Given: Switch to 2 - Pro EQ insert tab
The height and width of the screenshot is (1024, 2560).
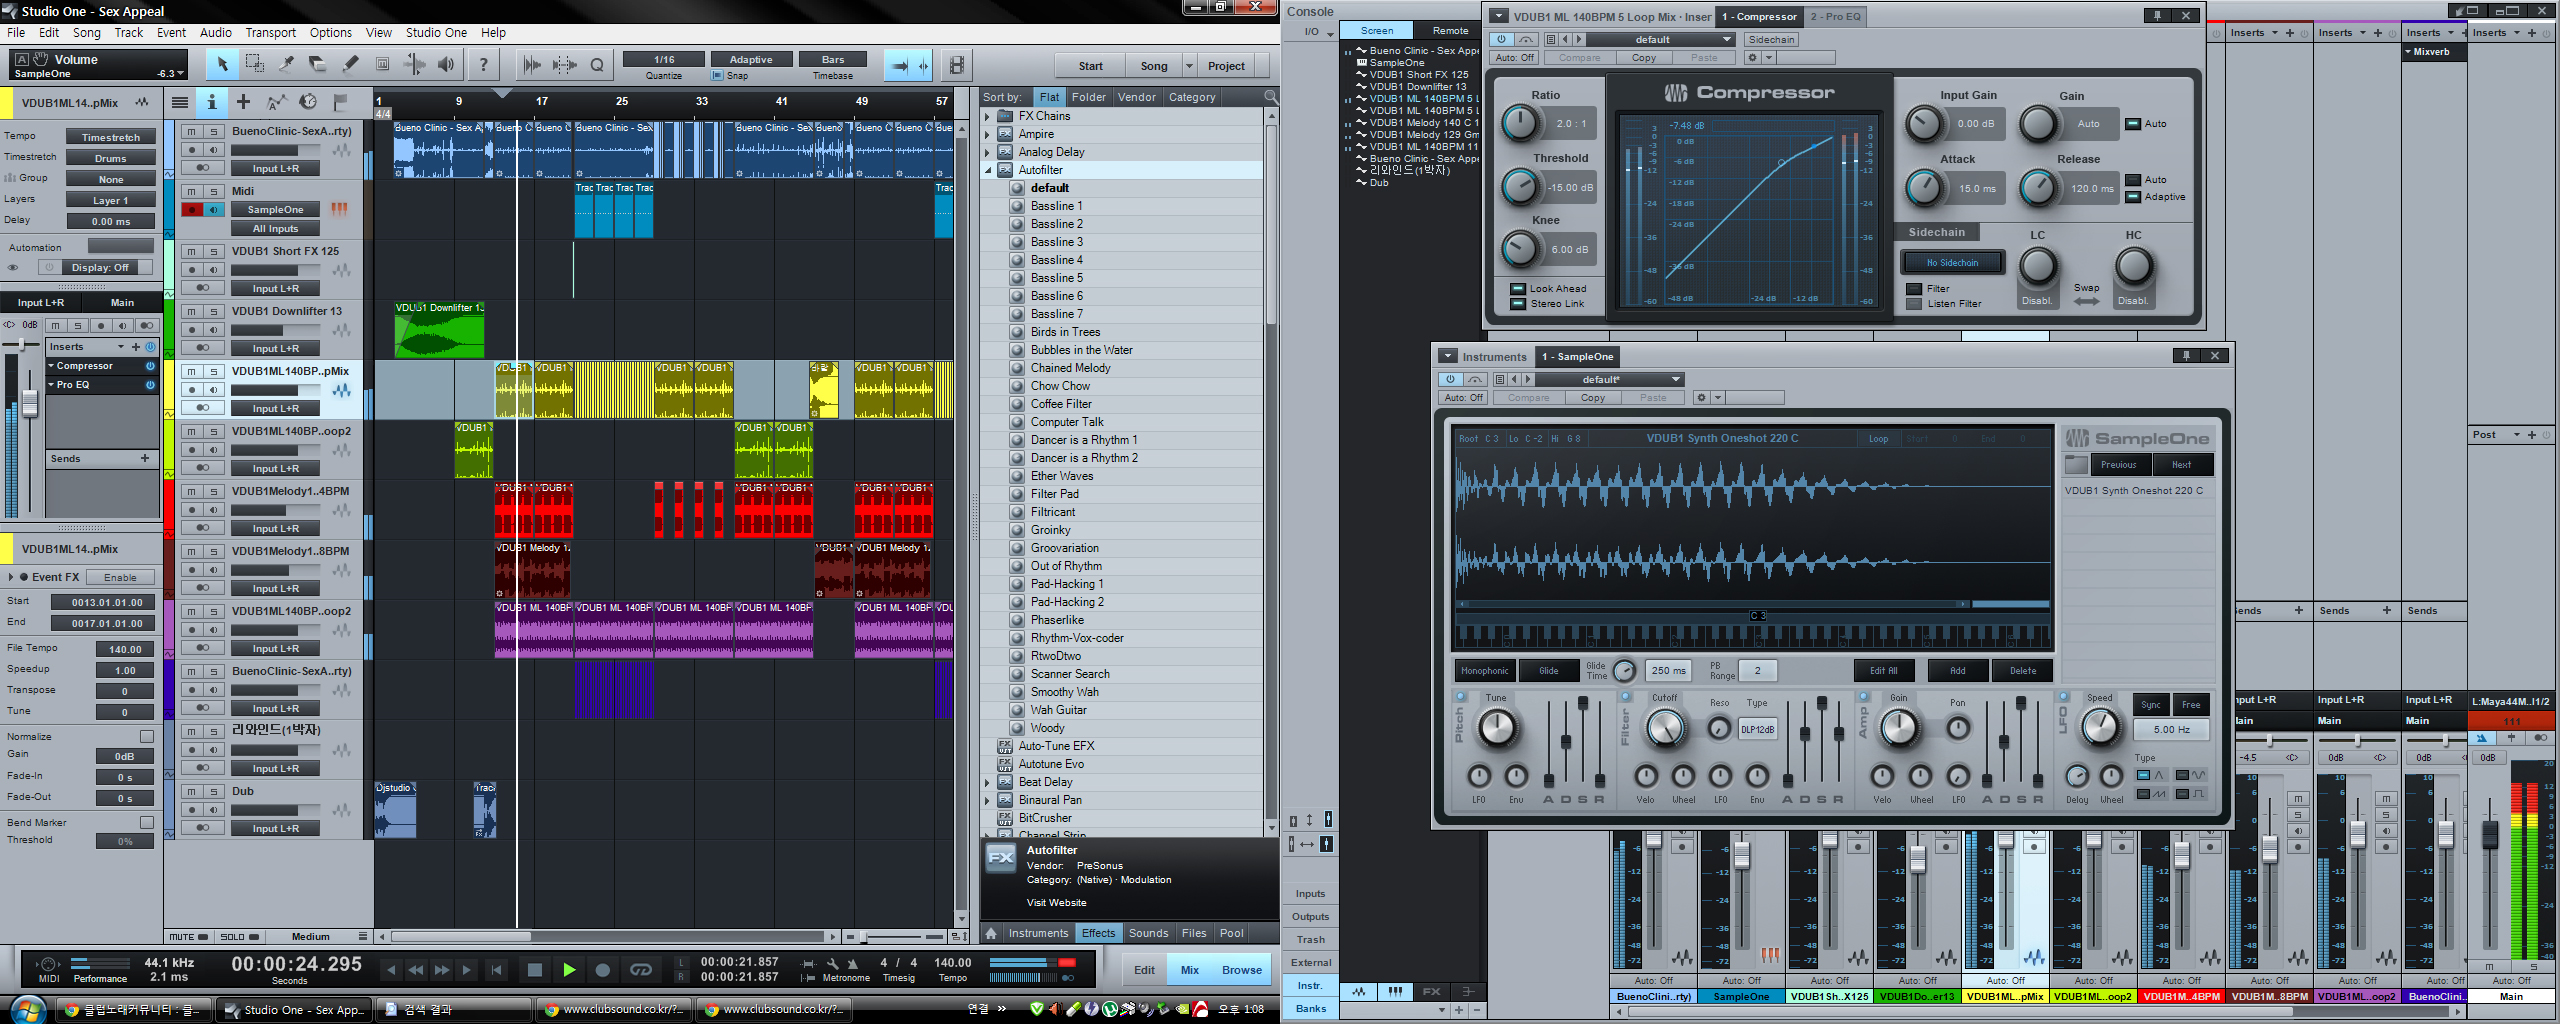Looking at the screenshot, I should click(1836, 16).
